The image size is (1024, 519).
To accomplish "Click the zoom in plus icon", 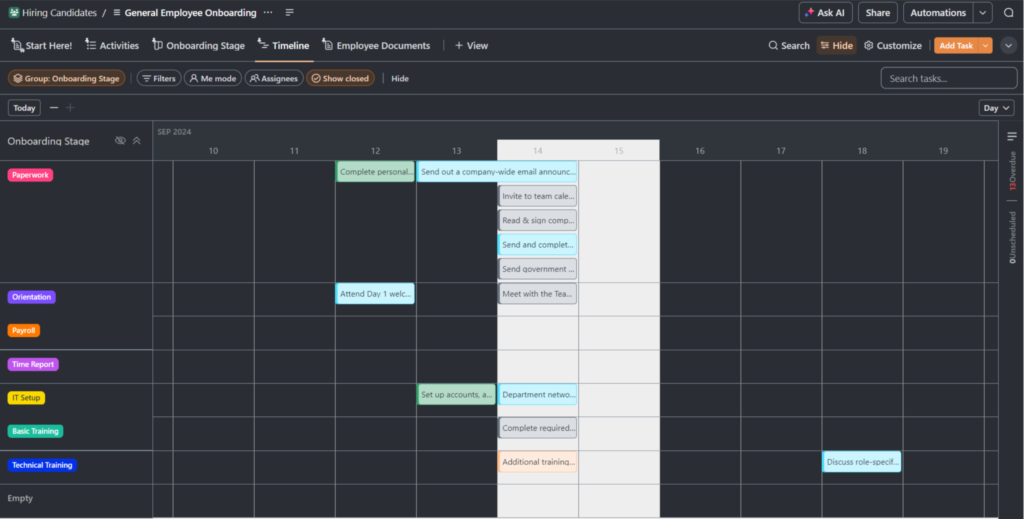I will click(x=71, y=108).
